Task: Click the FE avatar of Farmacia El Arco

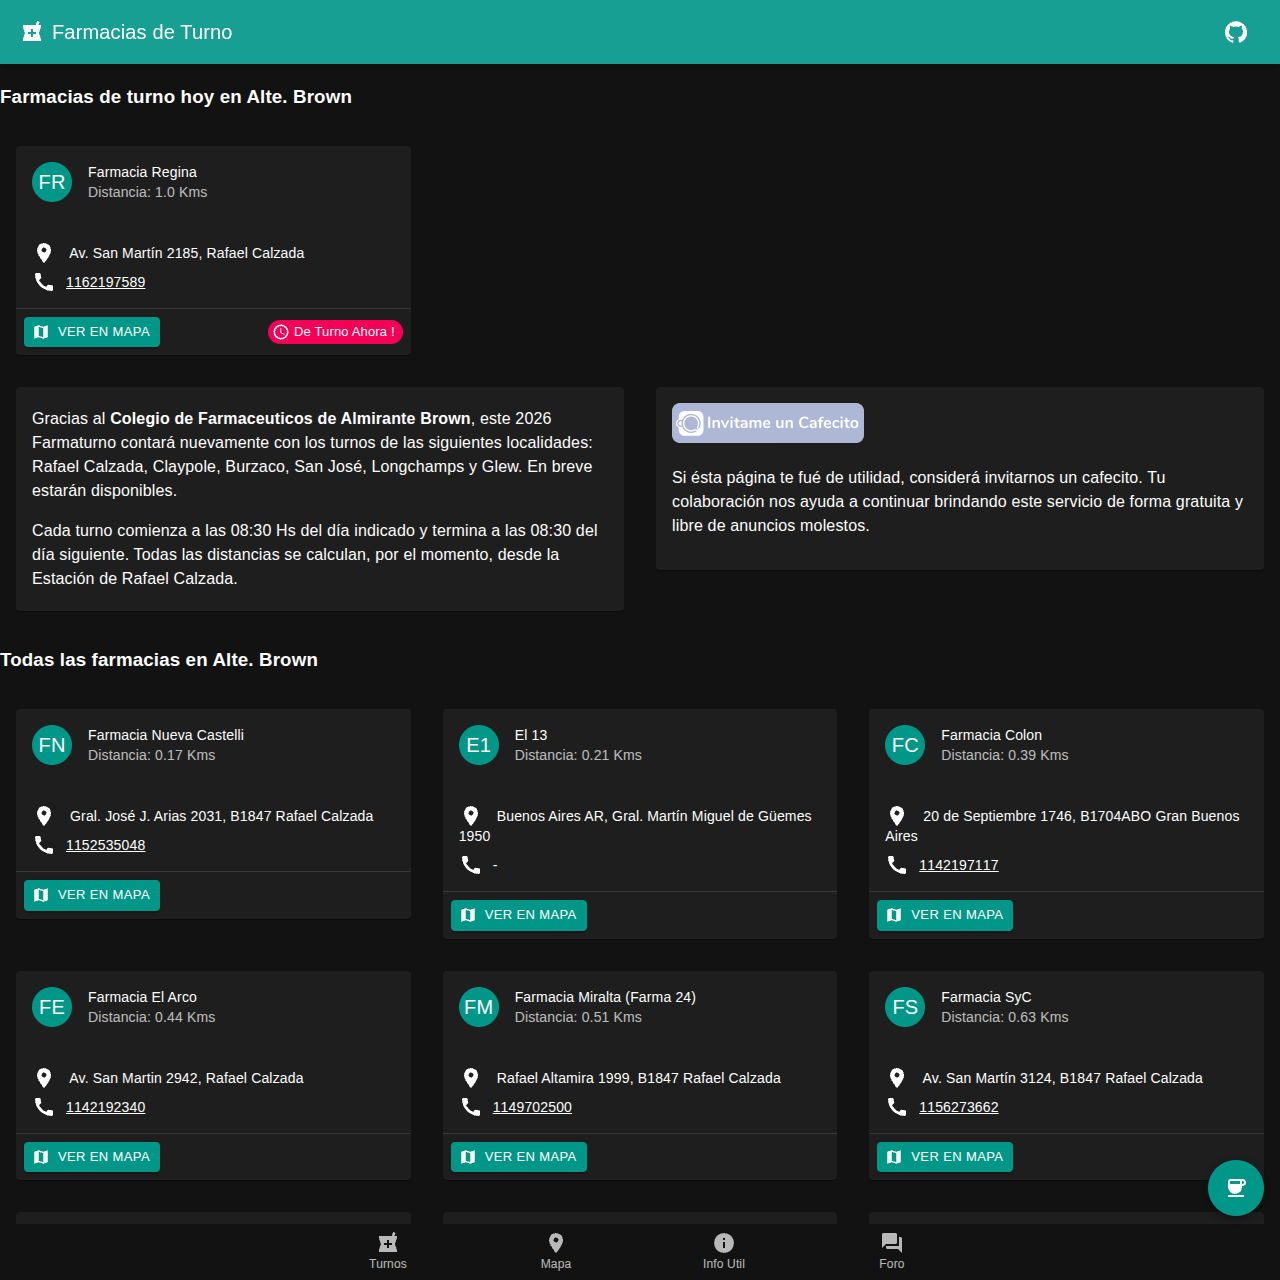Action: (x=52, y=1007)
